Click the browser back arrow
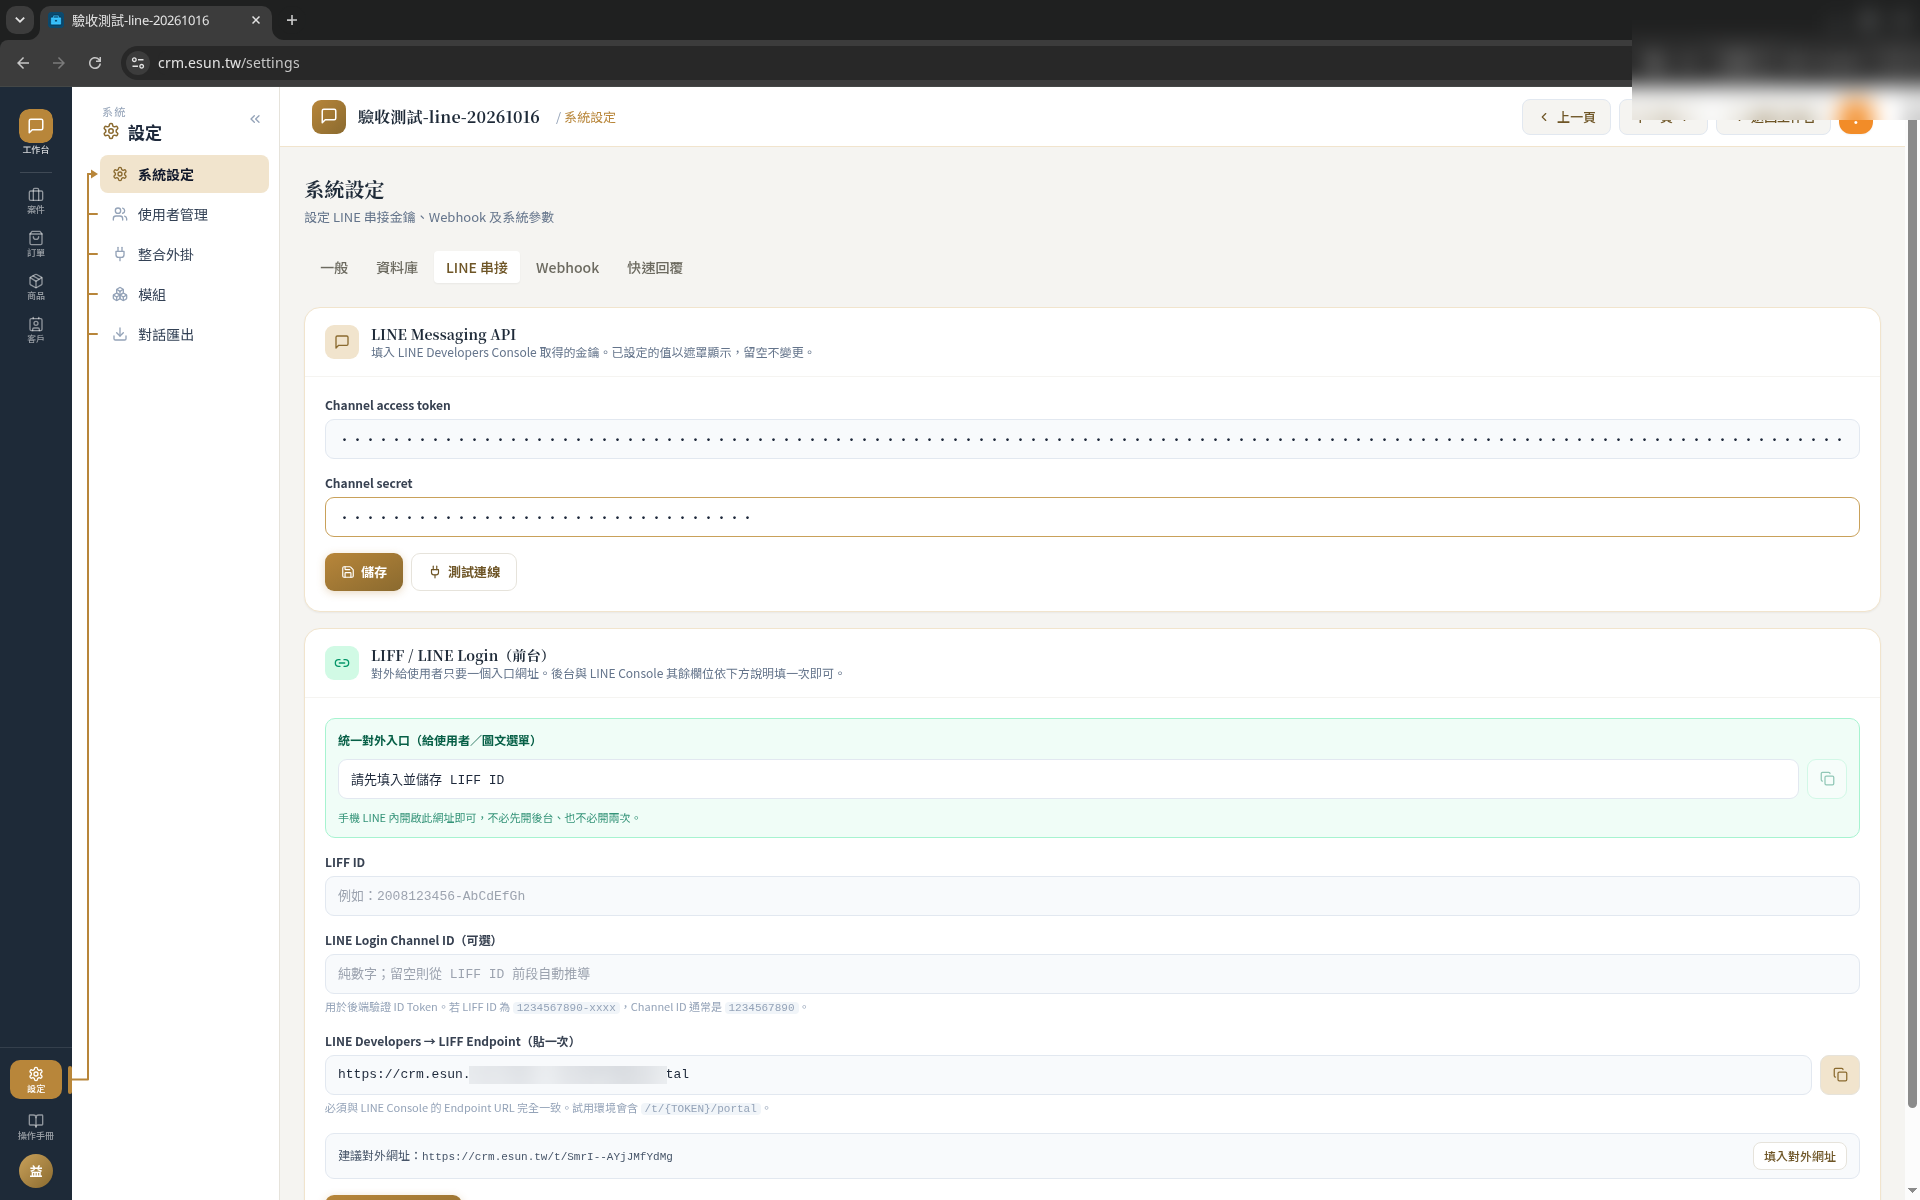The width and height of the screenshot is (1920, 1200). tap(23, 63)
